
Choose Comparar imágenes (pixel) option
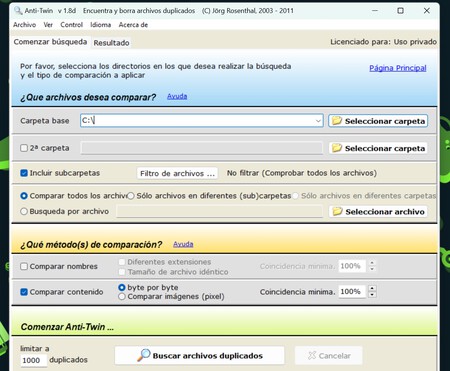click(122, 296)
